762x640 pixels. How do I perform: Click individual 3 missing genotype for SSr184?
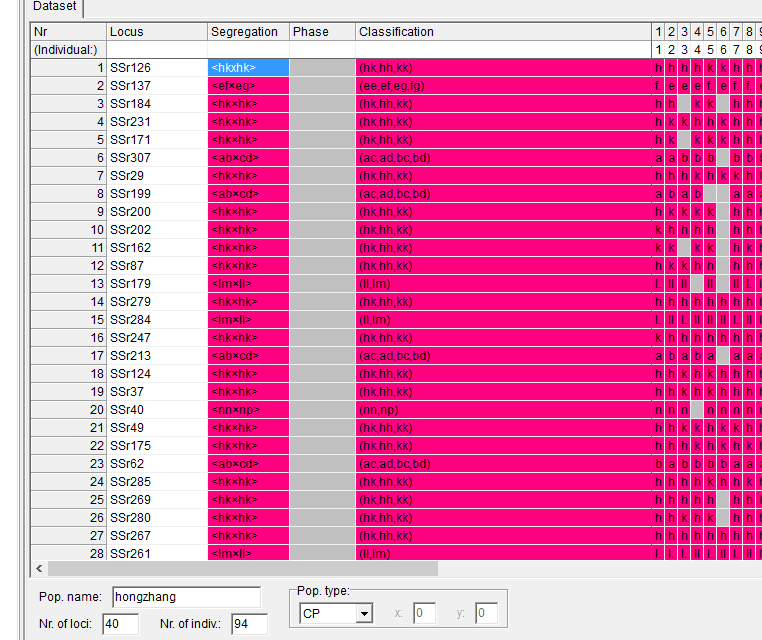tap(684, 104)
